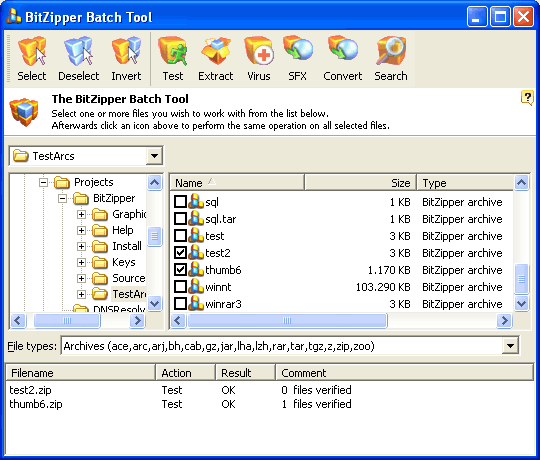Sort the list by Size column
The width and height of the screenshot is (540, 460).
click(x=361, y=182)
